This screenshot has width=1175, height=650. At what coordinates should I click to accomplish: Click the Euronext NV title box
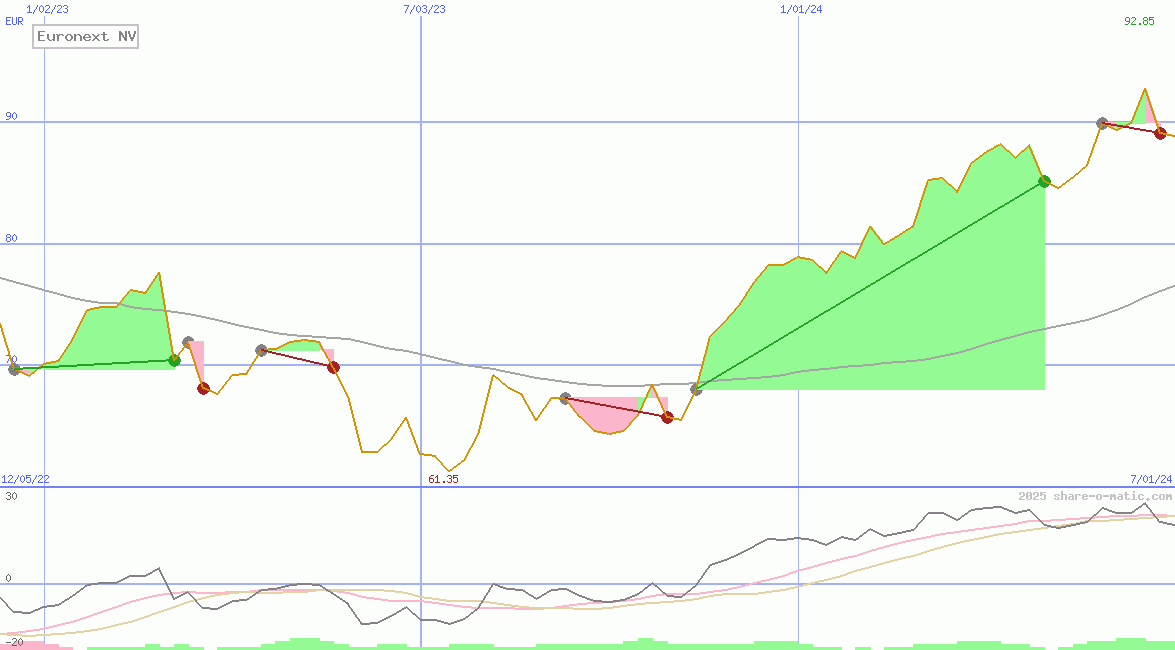point(85,36)
